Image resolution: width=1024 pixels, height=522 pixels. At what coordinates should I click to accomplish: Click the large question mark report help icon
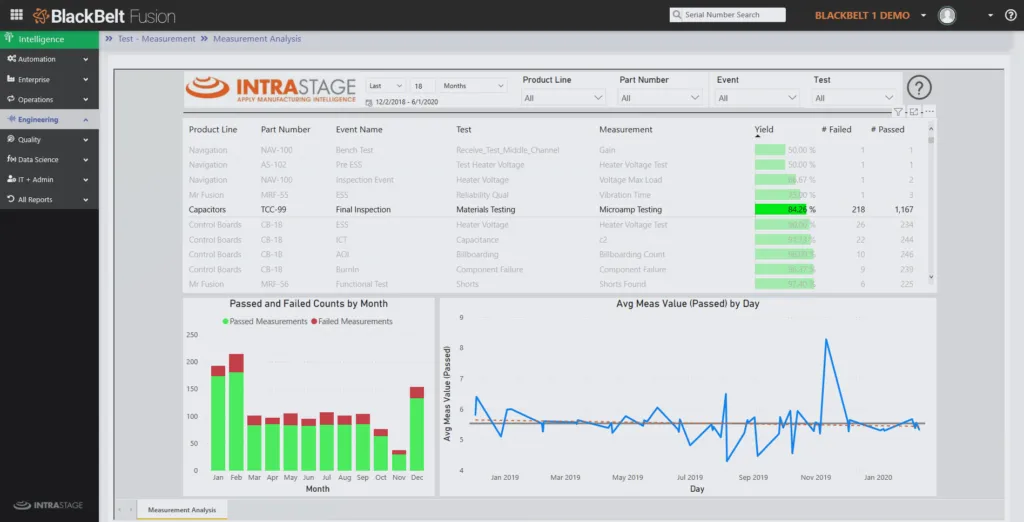[918, 88]
